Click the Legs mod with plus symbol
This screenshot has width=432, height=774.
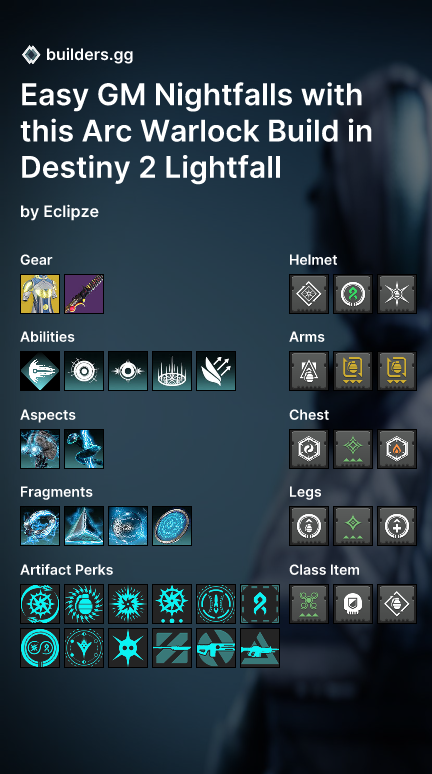click(x=397, y=526)
